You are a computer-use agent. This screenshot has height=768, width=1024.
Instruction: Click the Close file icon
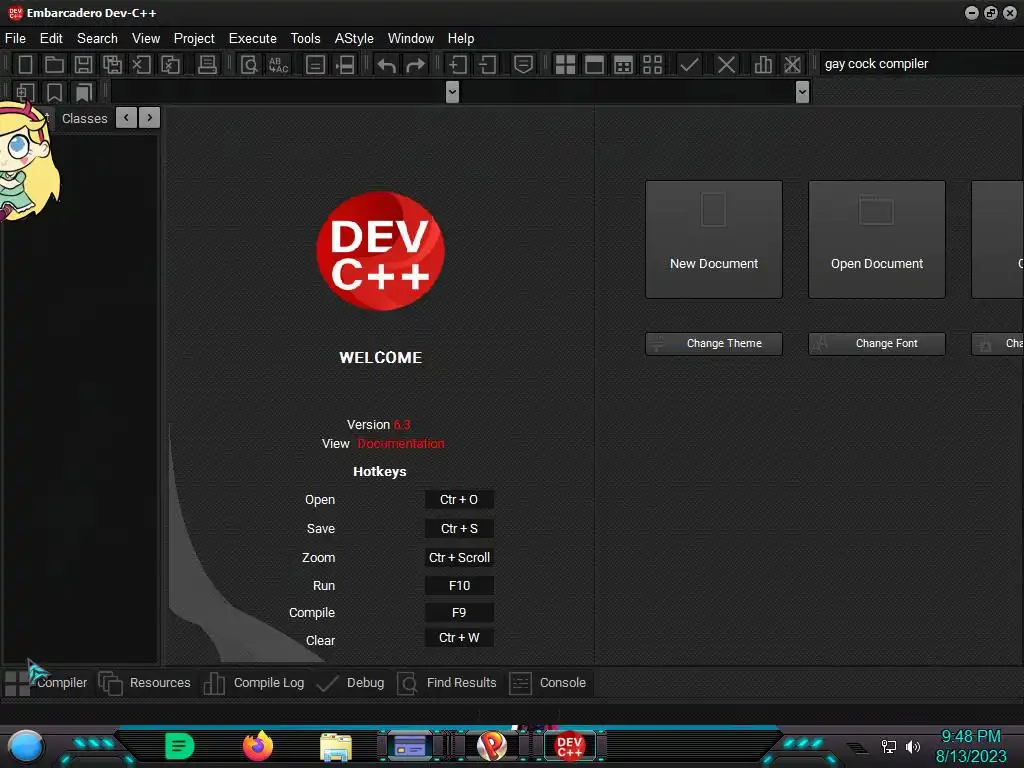141,64
